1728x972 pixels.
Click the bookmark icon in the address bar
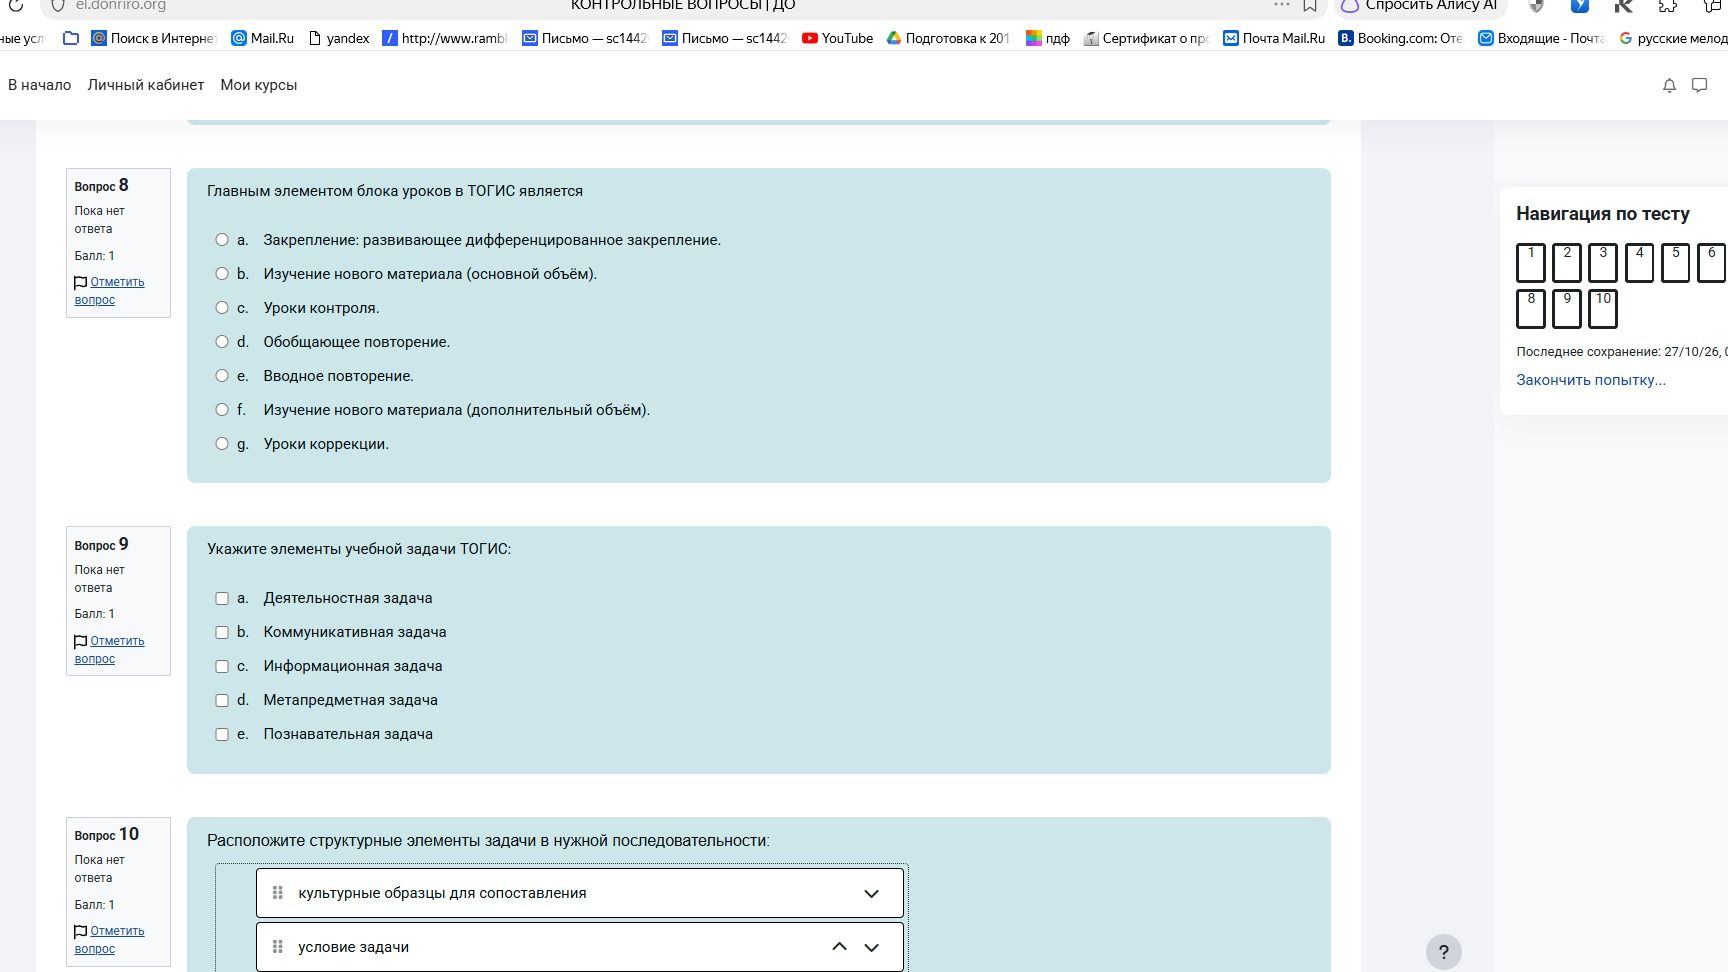pos(1310,5)
